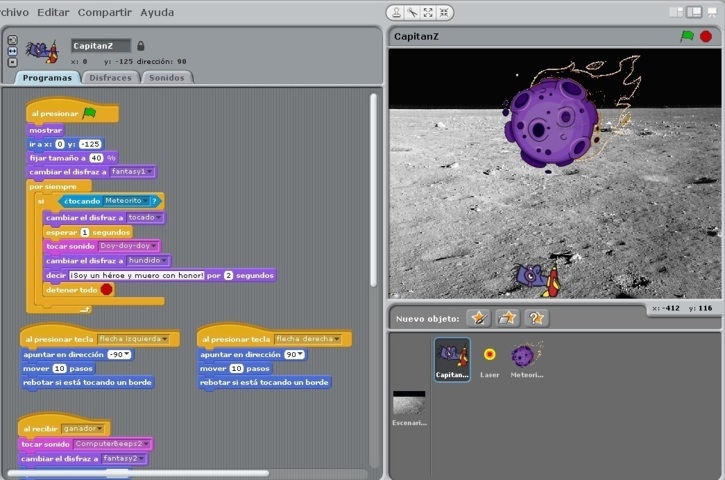The image size is (725, 480).
Task: Select the shrink sprite tool in toolbar
Action: click(x=444, y=13)
